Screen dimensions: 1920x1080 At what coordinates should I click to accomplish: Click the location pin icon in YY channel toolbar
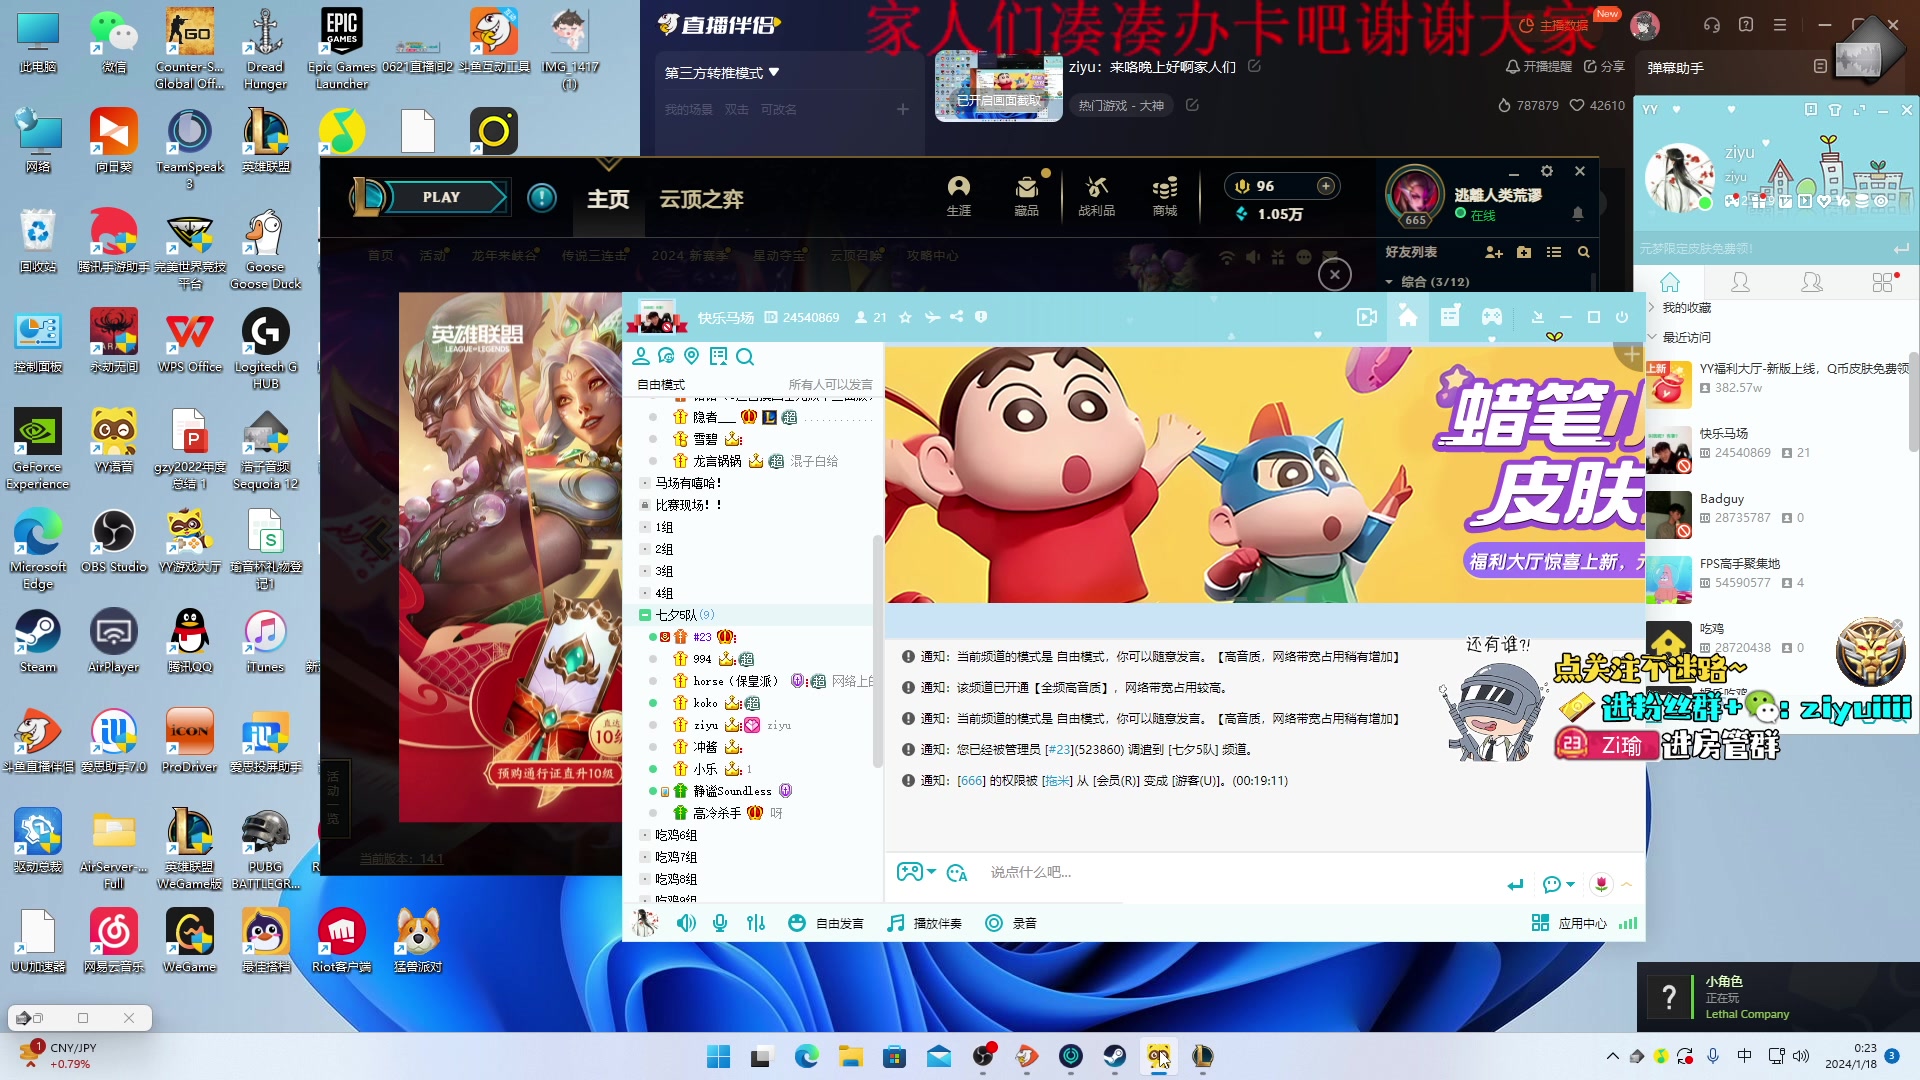point(692,356)
